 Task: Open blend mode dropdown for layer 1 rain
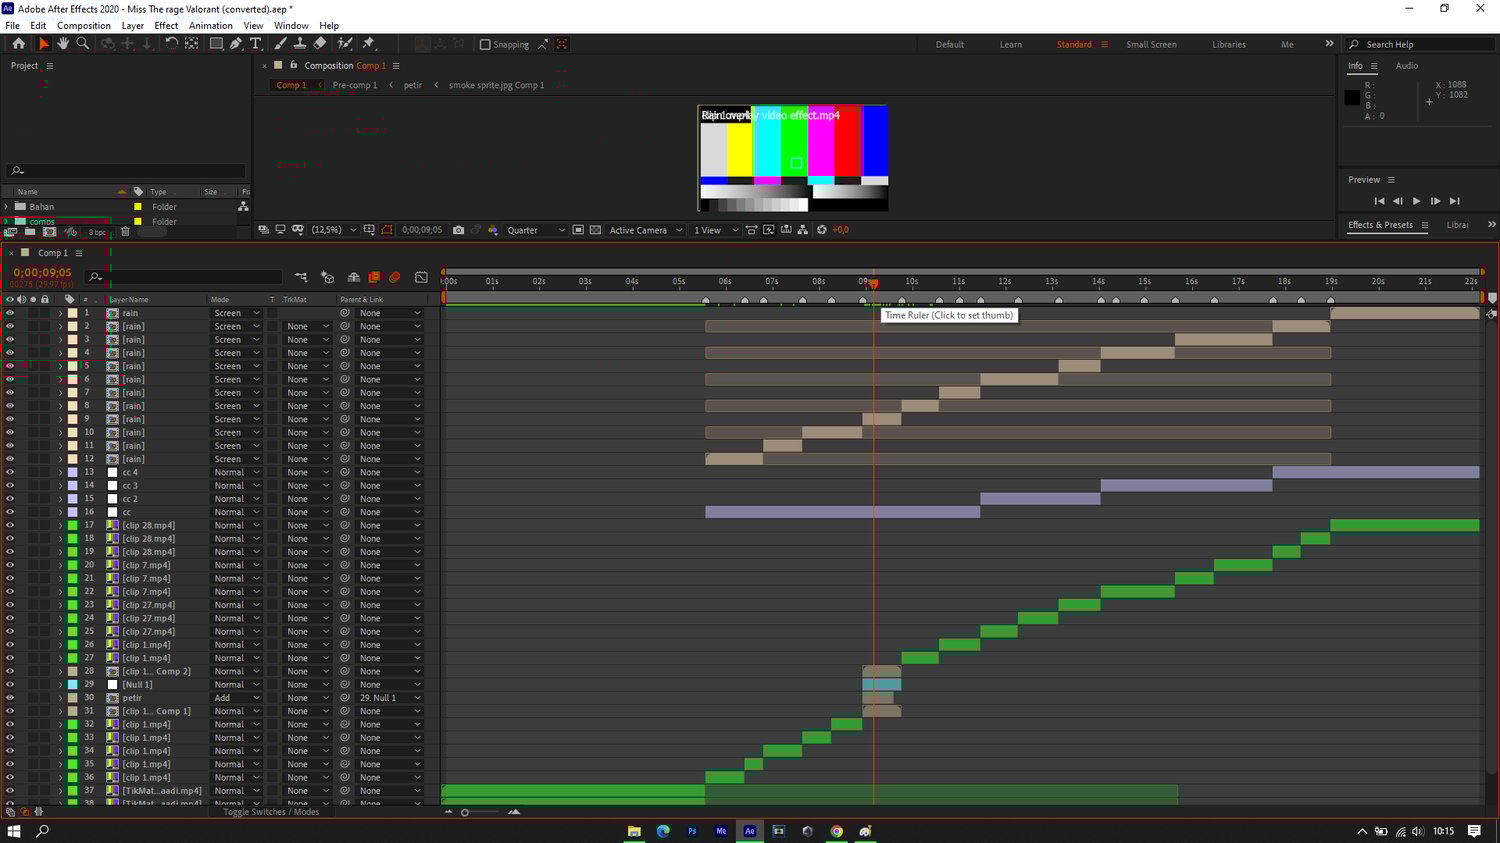(236, 313)
